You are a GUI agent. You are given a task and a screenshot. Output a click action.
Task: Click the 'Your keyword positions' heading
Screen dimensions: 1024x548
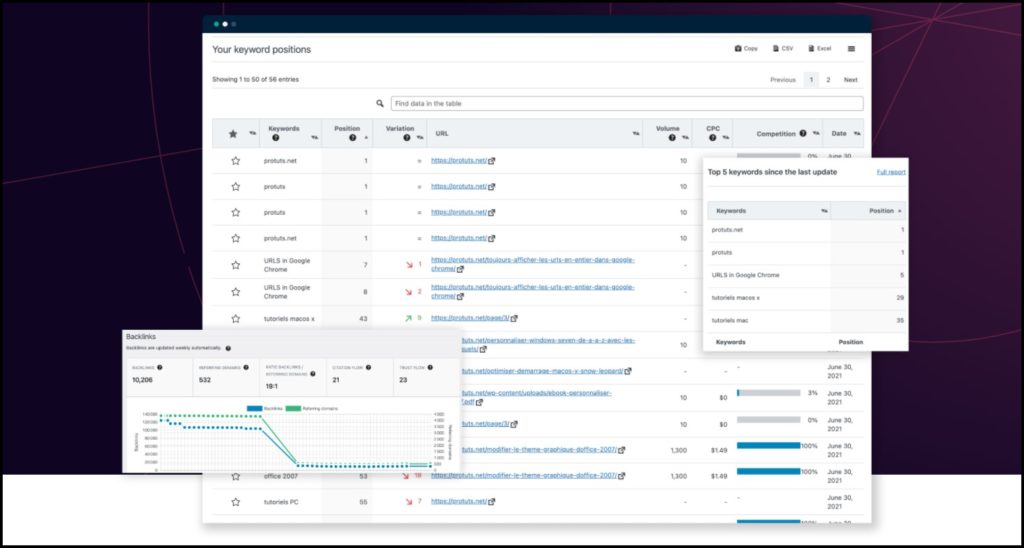click(261, 49)
